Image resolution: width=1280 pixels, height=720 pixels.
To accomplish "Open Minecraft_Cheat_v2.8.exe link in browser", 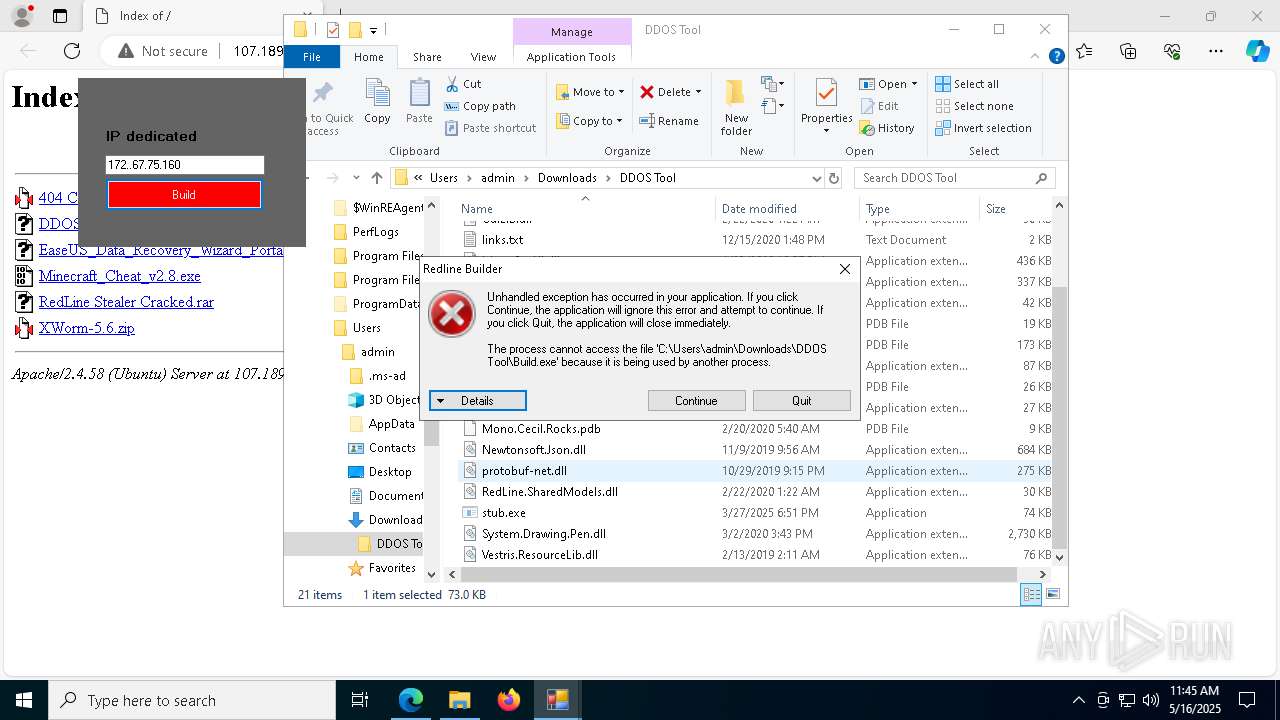I will pyautogui.click(x=119, y=276).
